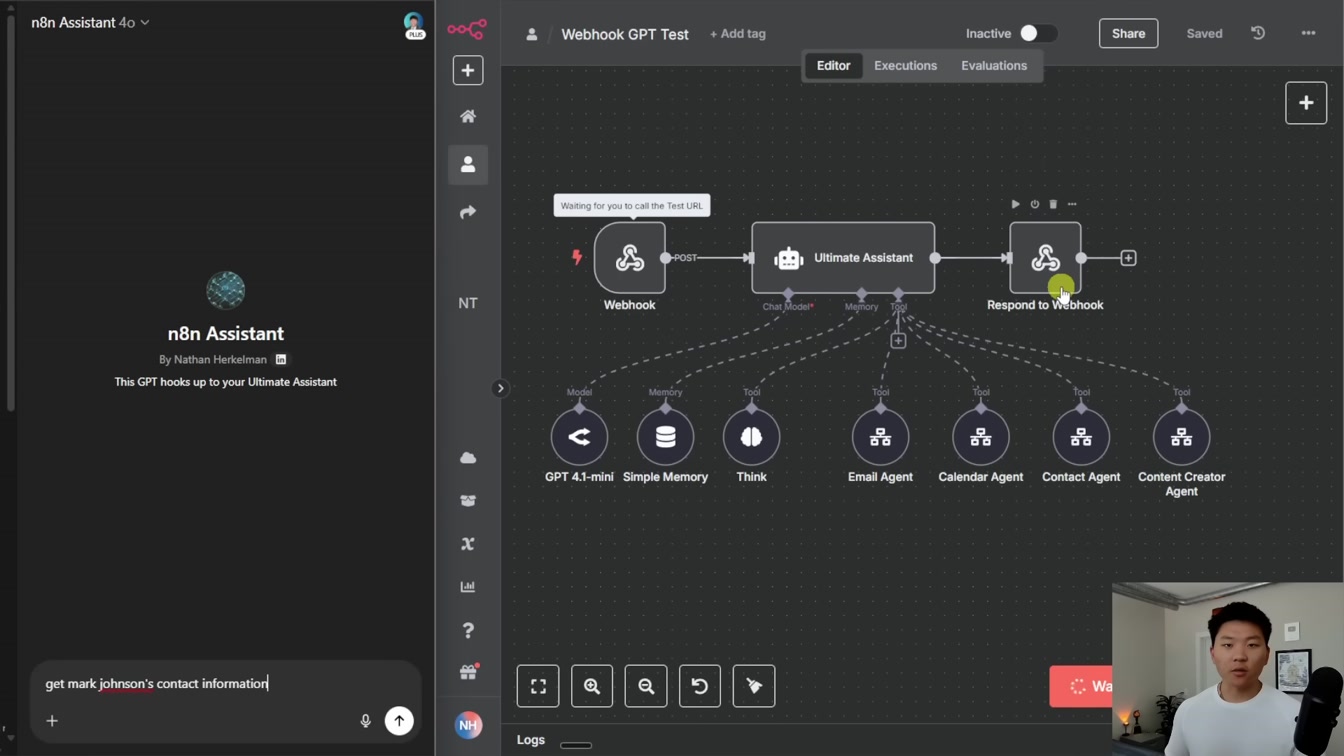Click the reset zoom button
The width and height of the screenshot is (1344, 756).
point(700,686)
